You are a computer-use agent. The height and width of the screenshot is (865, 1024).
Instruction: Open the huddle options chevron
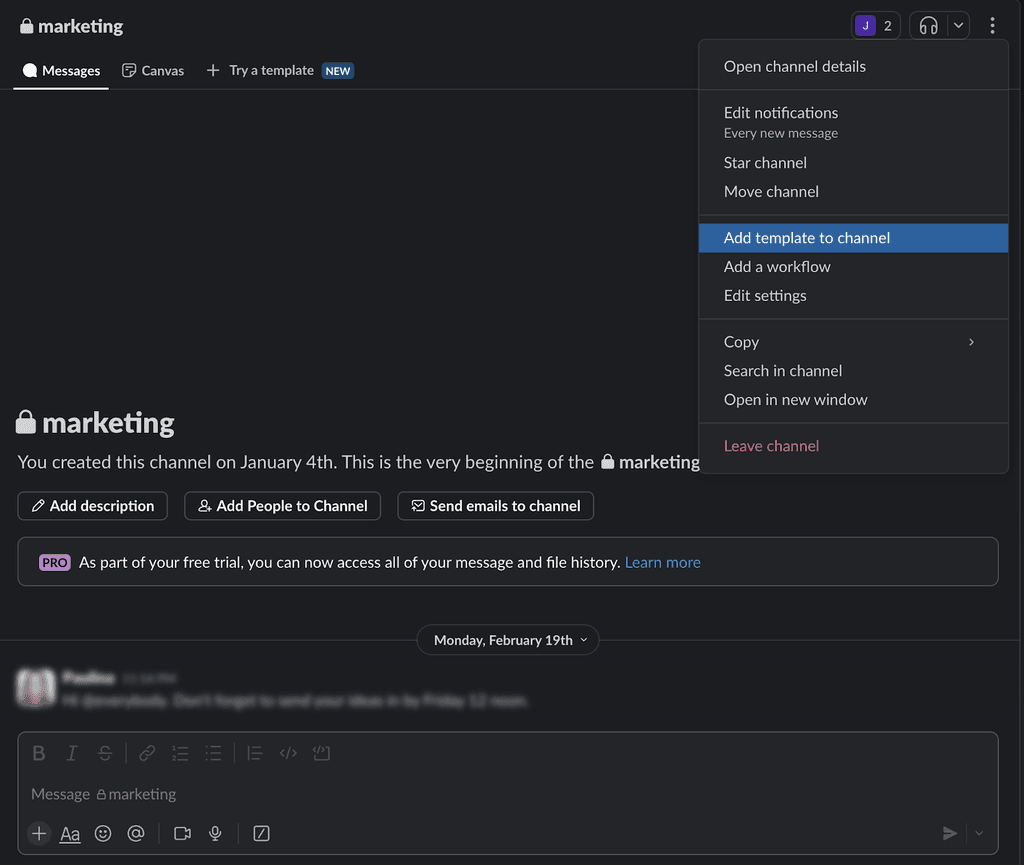tap(959, 25)
